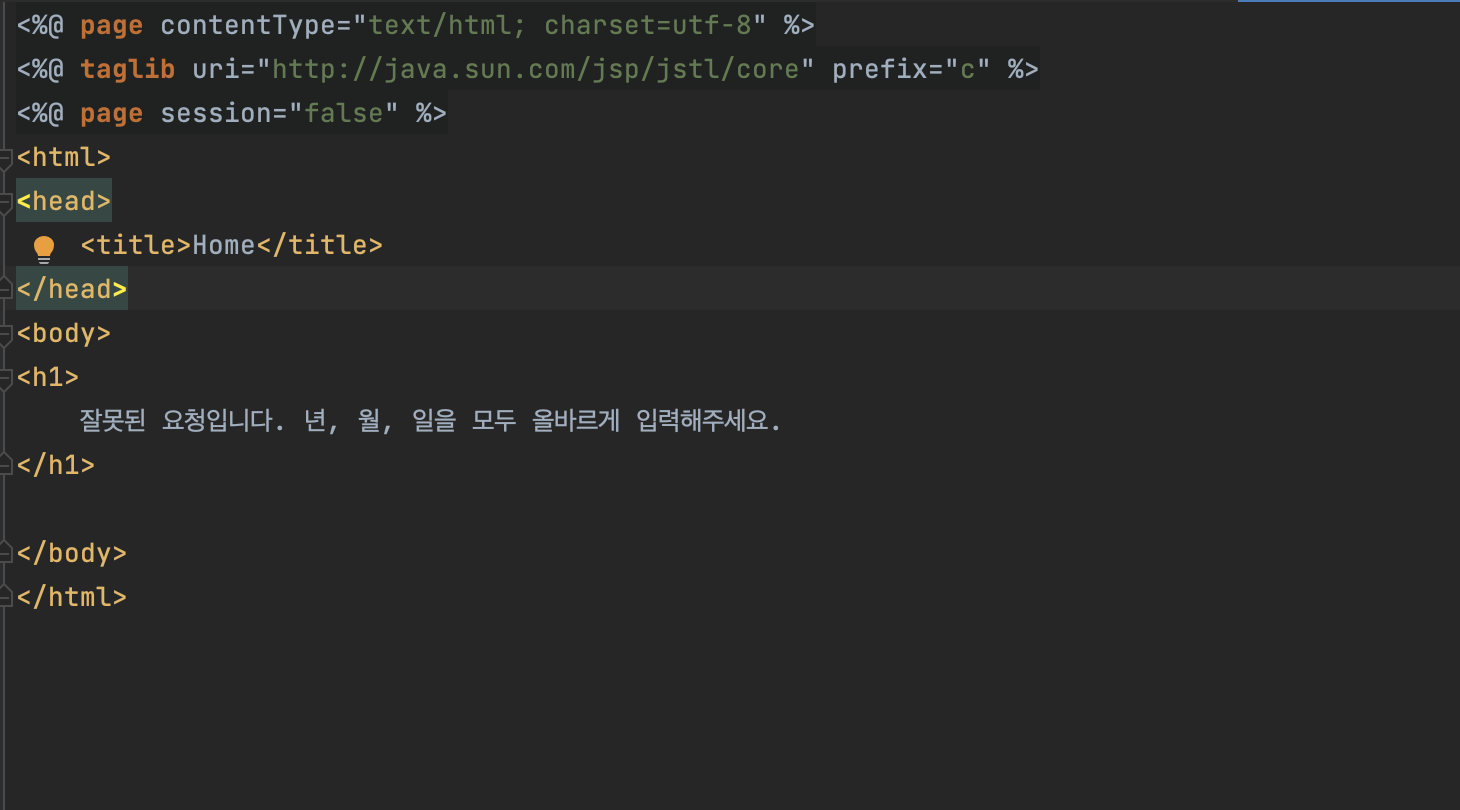1460x810 pixels.
Task: Click the closing </html> tag
Action: [x=72, y=597]
